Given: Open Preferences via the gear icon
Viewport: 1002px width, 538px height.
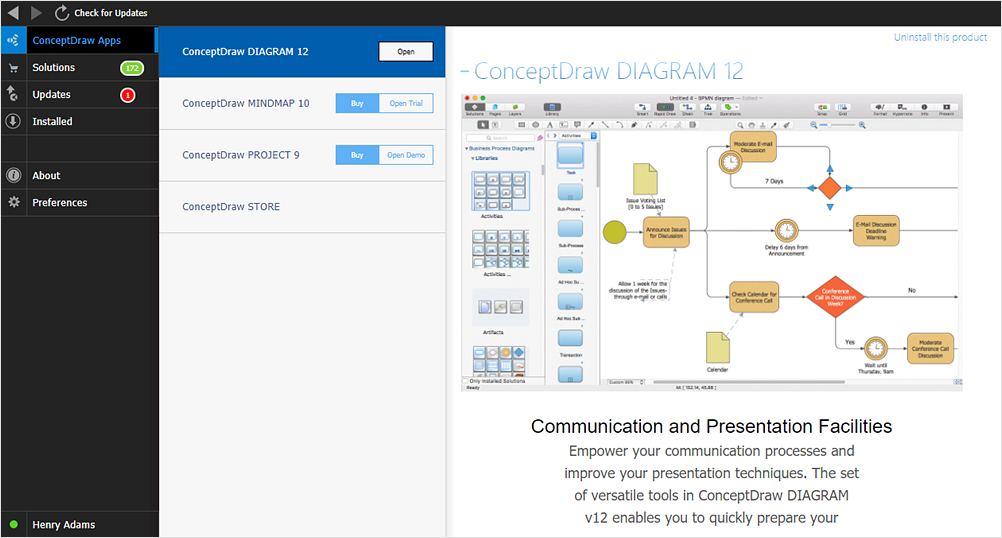Looking at the screenshot, I should point(13,202).
